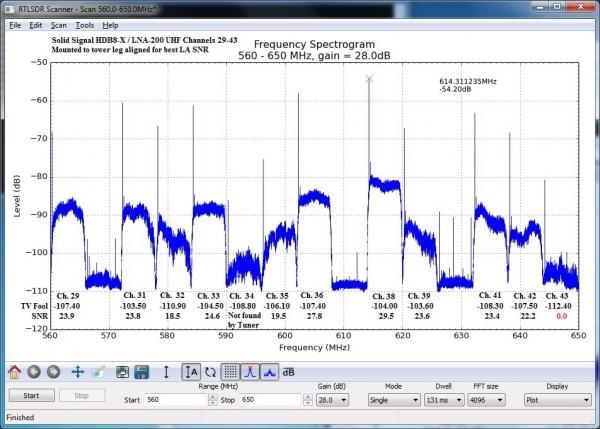Select the Pan axes tool
Screen dimensions: 600x429
point(77,372)
